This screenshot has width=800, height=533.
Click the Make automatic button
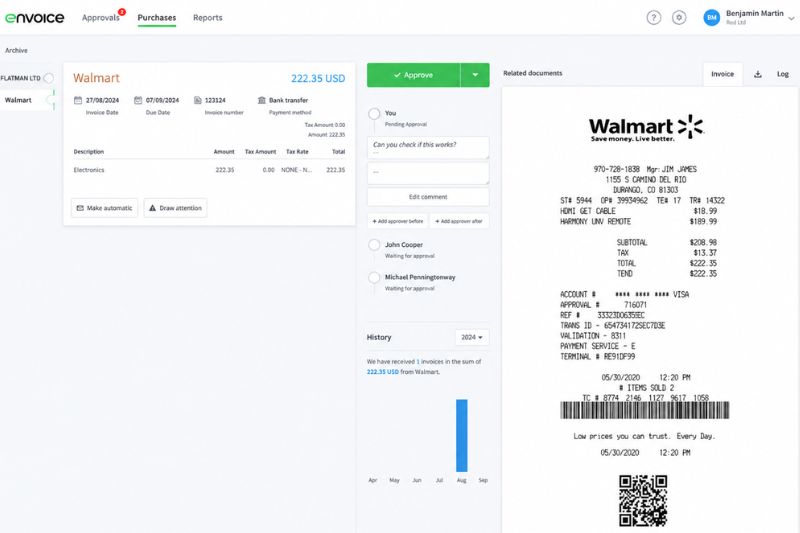tap(105, 208)
